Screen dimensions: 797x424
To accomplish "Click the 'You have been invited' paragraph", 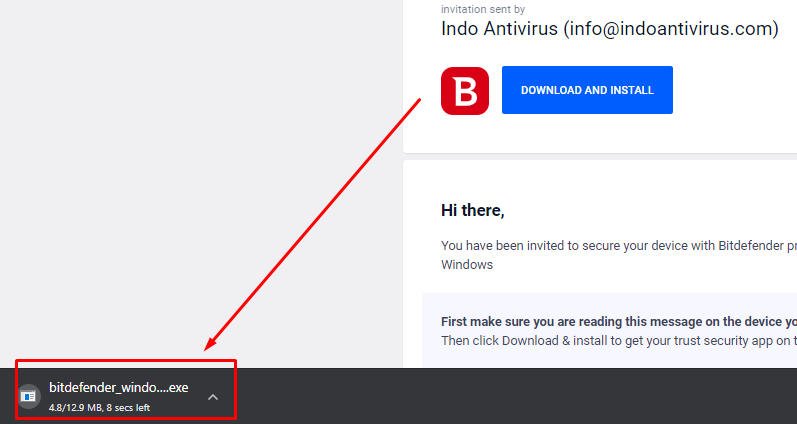I will (619, 255).
